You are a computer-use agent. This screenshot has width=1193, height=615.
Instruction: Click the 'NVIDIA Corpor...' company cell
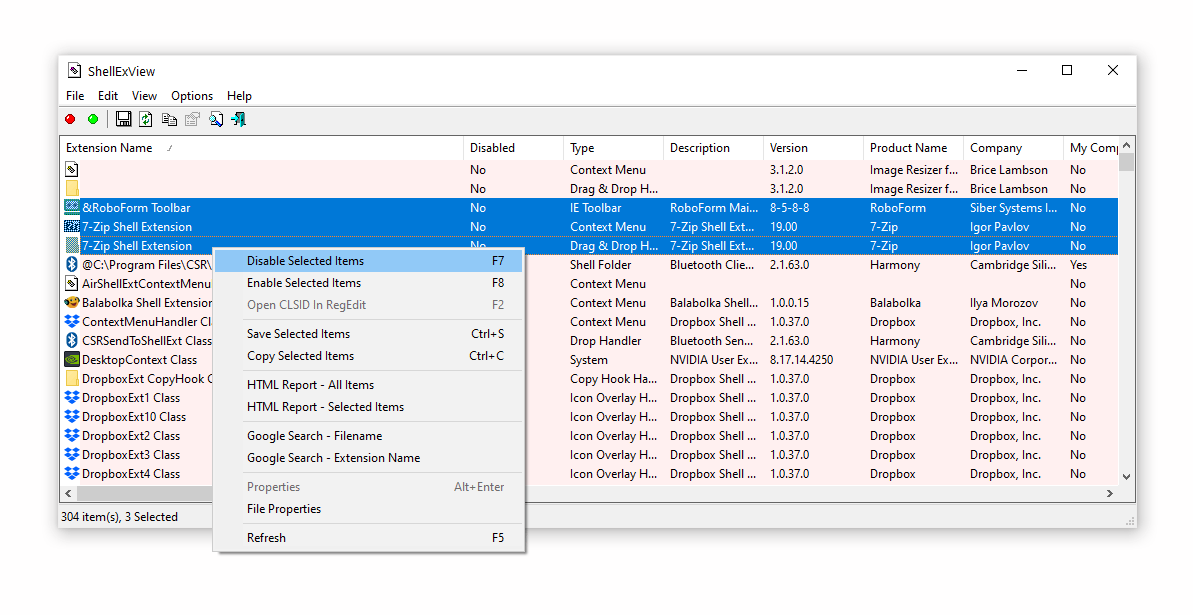point(1013,360)
